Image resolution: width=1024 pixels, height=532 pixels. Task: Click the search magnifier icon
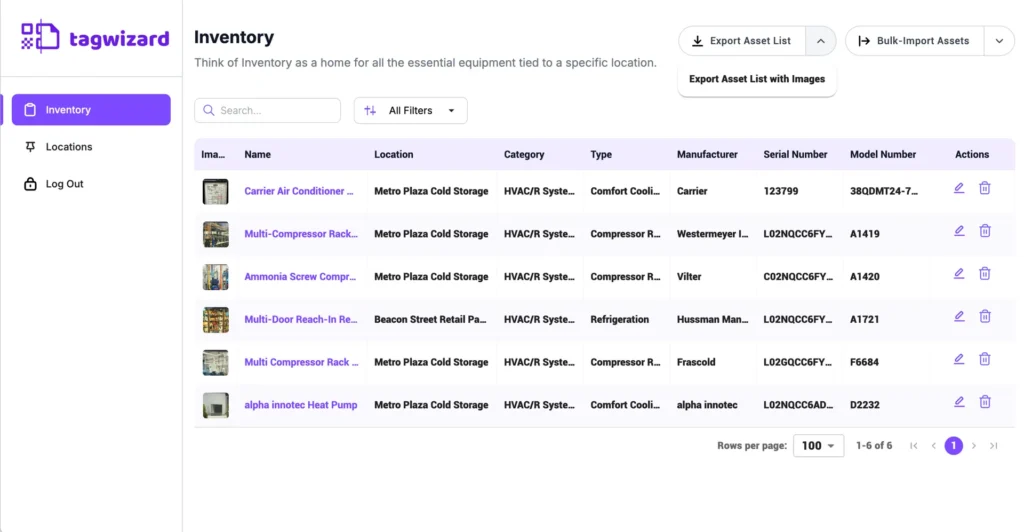(208, 110)
